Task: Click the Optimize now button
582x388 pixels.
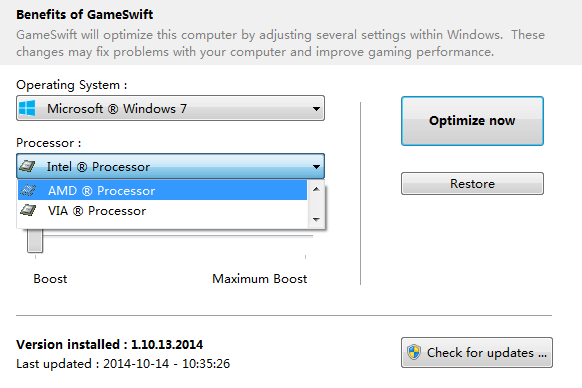Action: click(x=472, y=121)
